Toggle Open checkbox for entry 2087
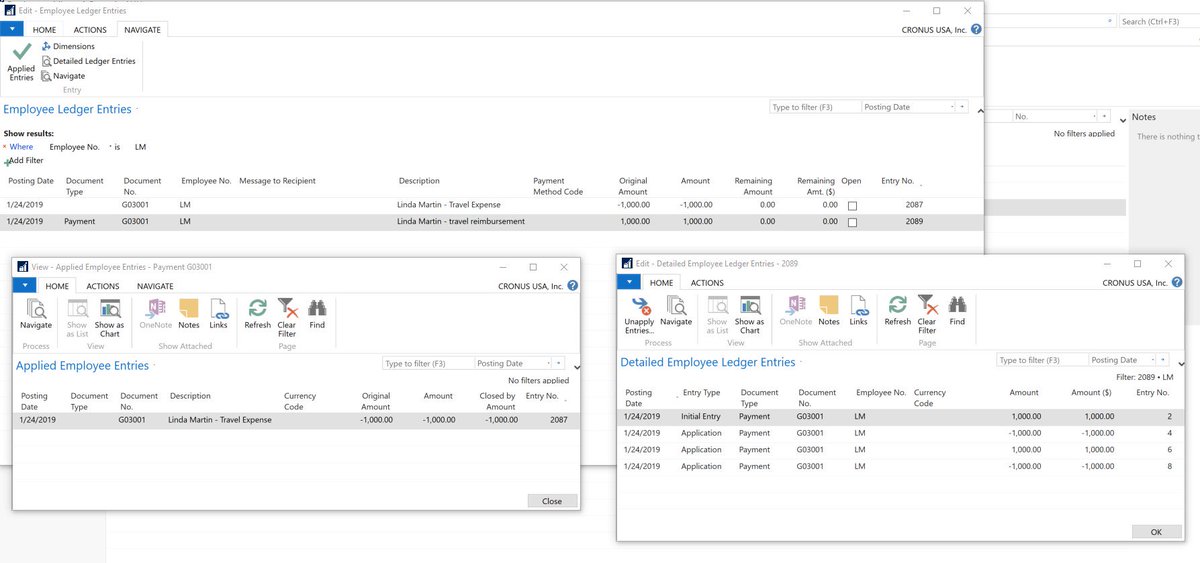1200x563 pixels. point(852,205)
